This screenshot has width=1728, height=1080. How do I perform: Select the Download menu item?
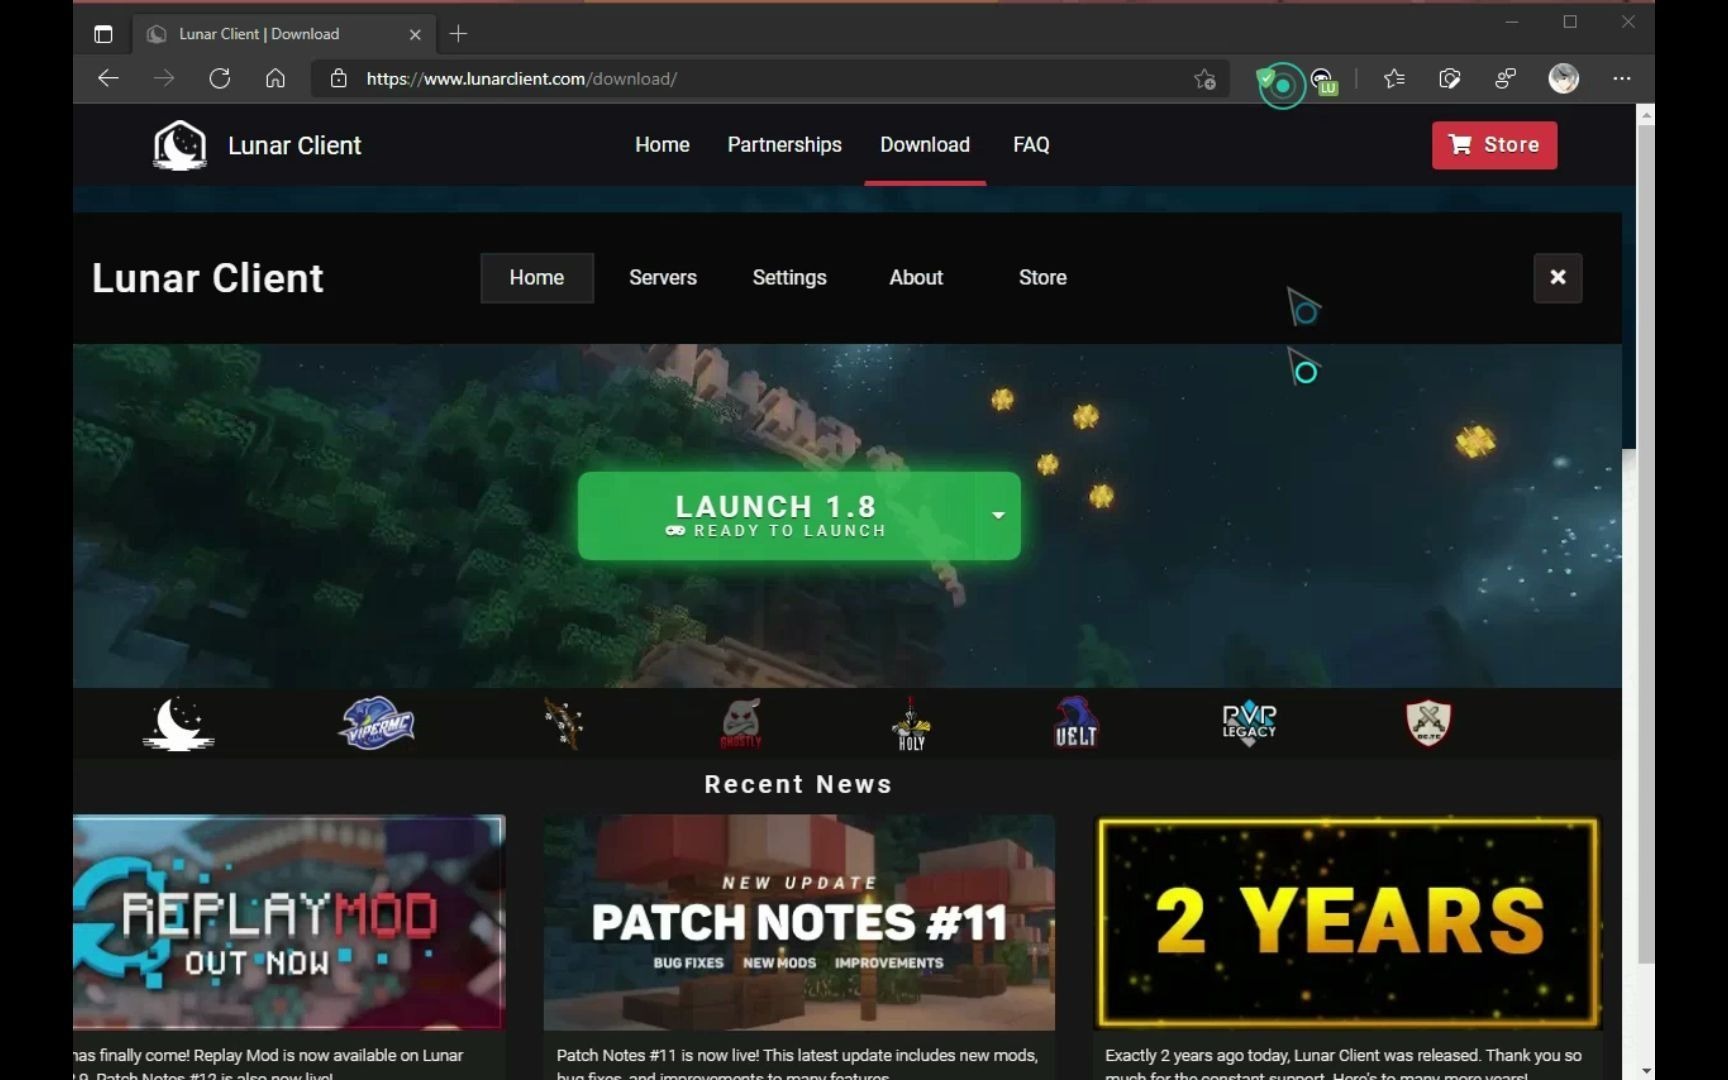[925, 145]
